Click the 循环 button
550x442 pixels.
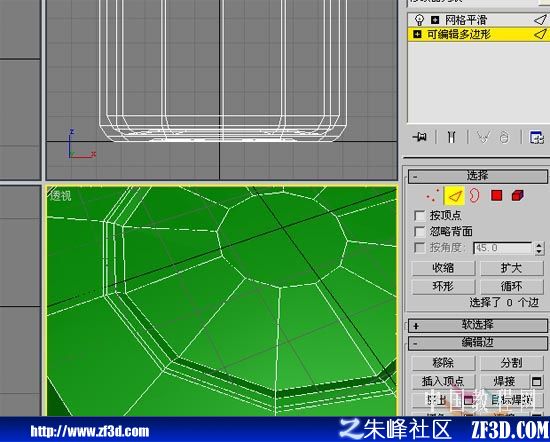point(511,287)
